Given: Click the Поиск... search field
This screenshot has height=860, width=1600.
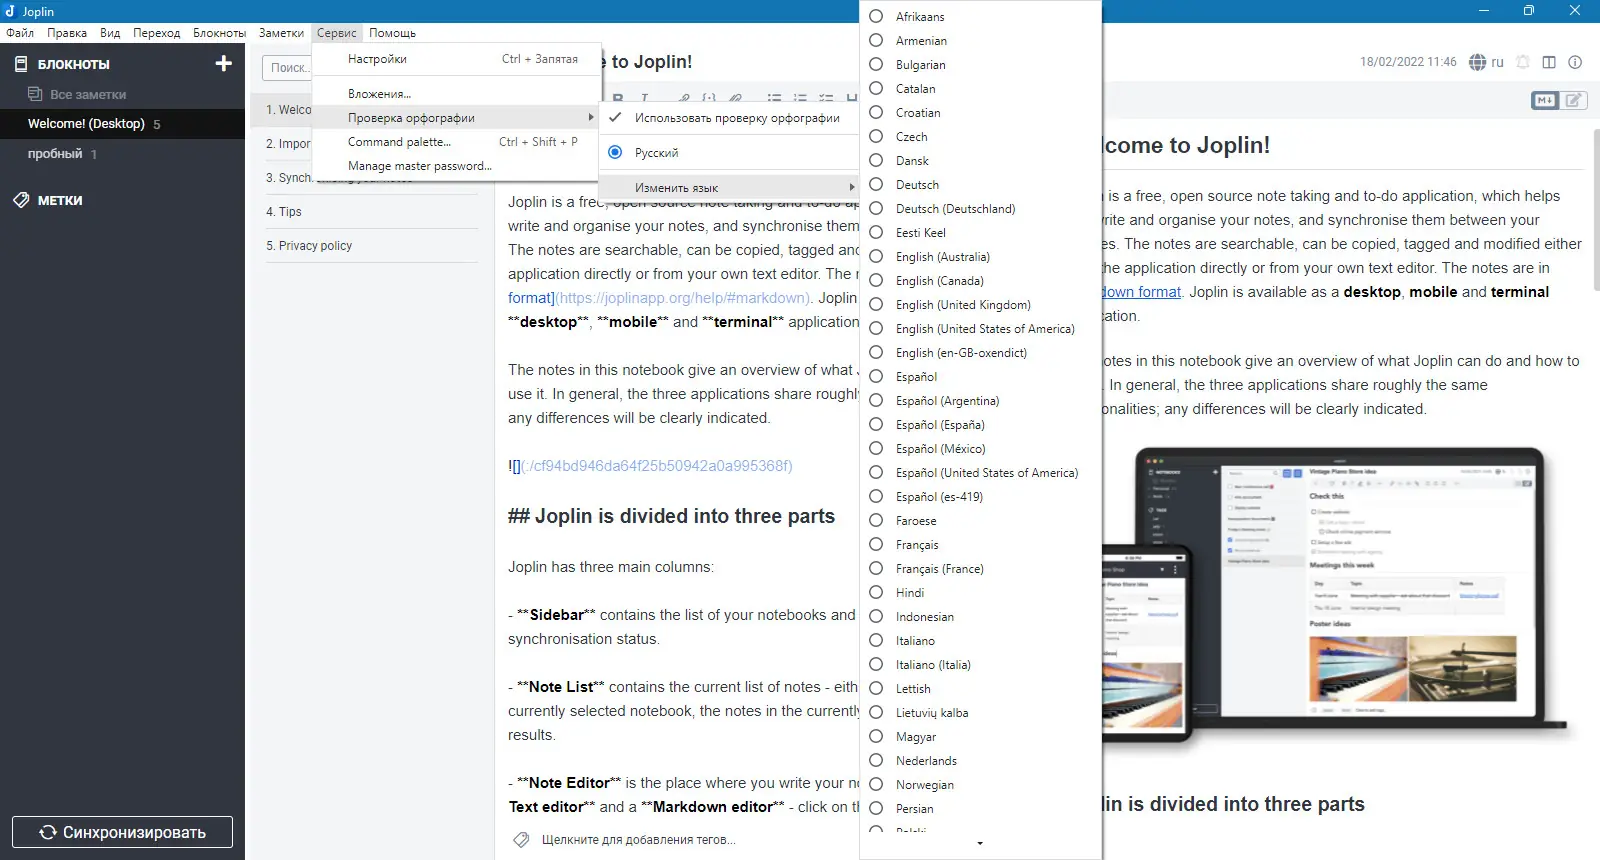Looking at the screenshot, I should pos(288,68).
